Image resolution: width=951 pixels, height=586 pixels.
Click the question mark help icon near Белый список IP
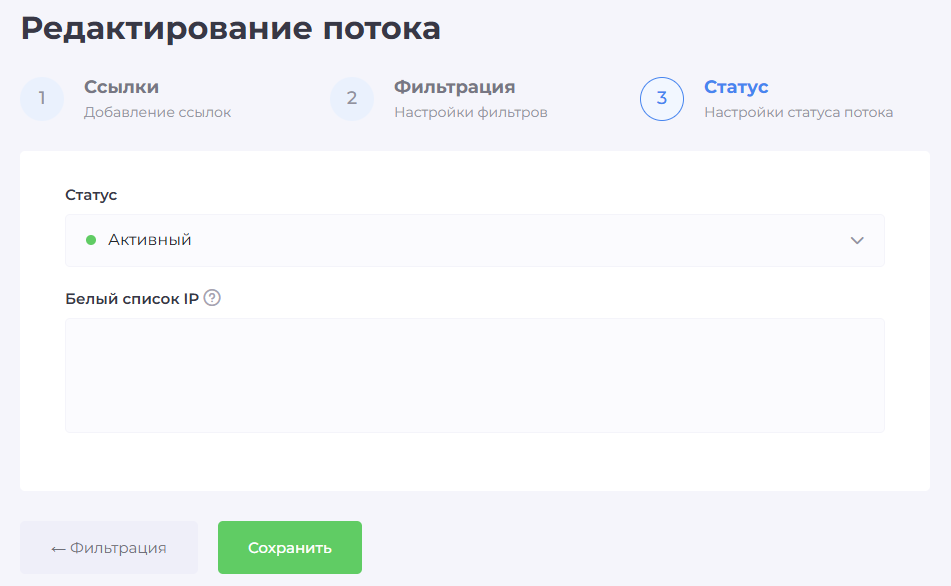coord(213,297)
